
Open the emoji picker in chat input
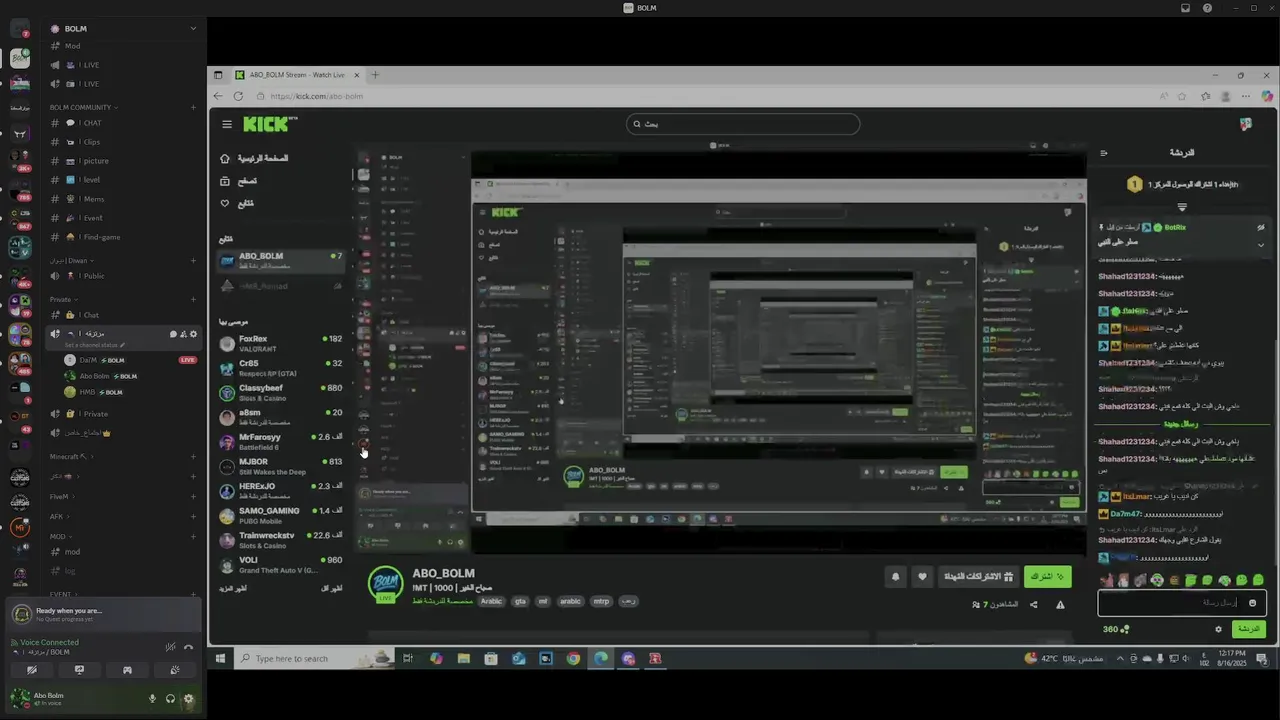(1252, 603)
